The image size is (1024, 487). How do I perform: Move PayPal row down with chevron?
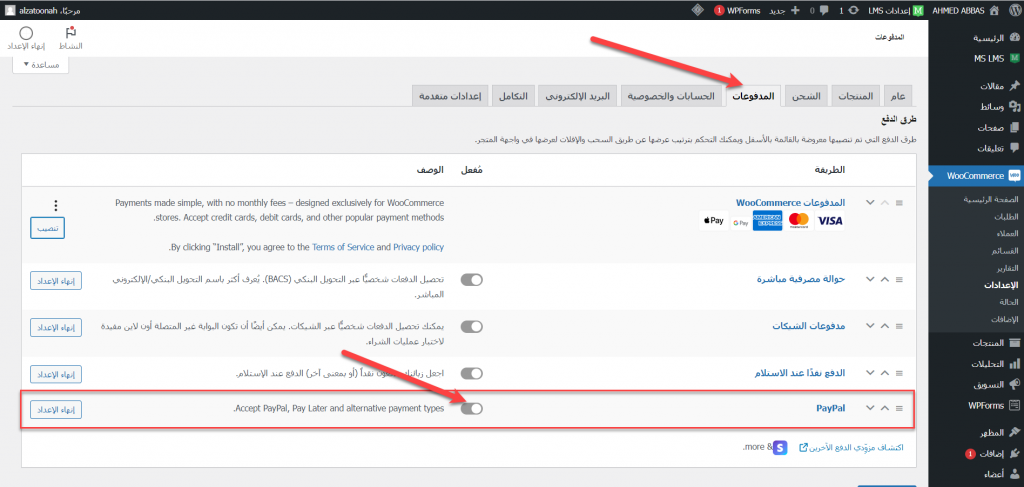(x=870, y=408)
